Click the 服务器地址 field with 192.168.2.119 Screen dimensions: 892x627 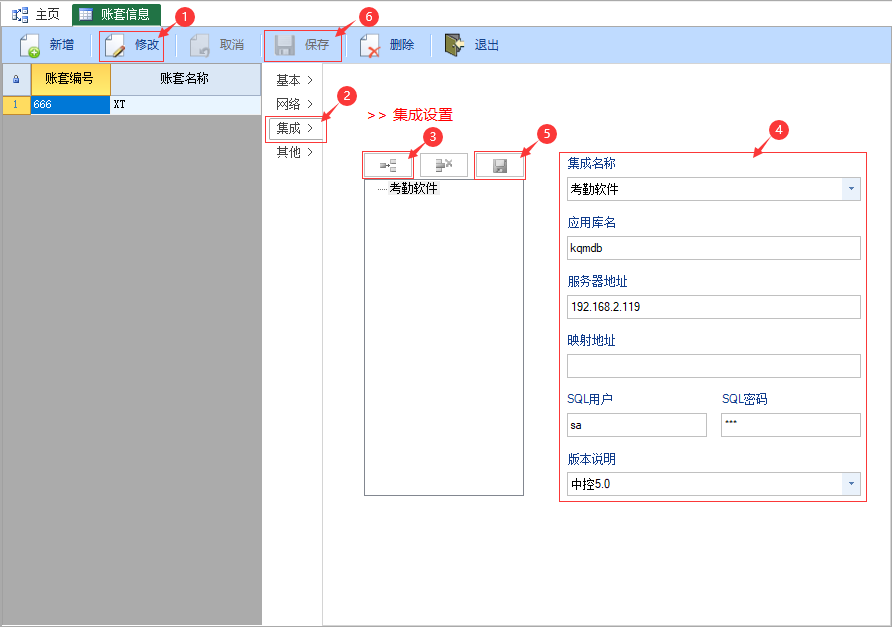pos(713,307)
